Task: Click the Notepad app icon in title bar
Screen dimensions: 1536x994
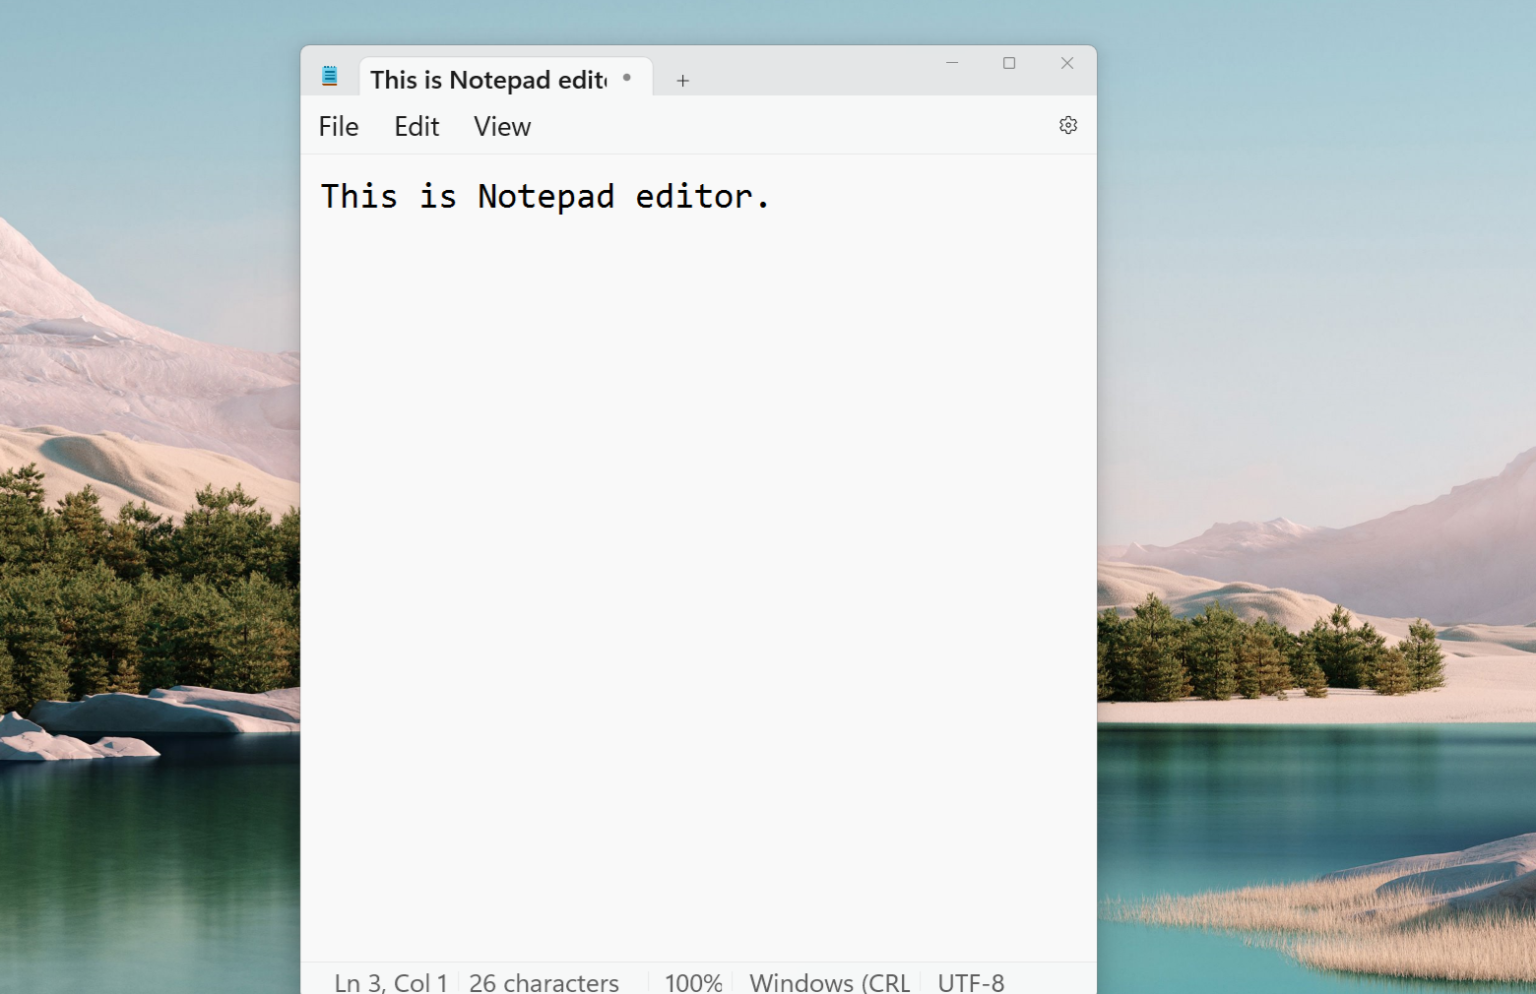Action: click(329, 76)
